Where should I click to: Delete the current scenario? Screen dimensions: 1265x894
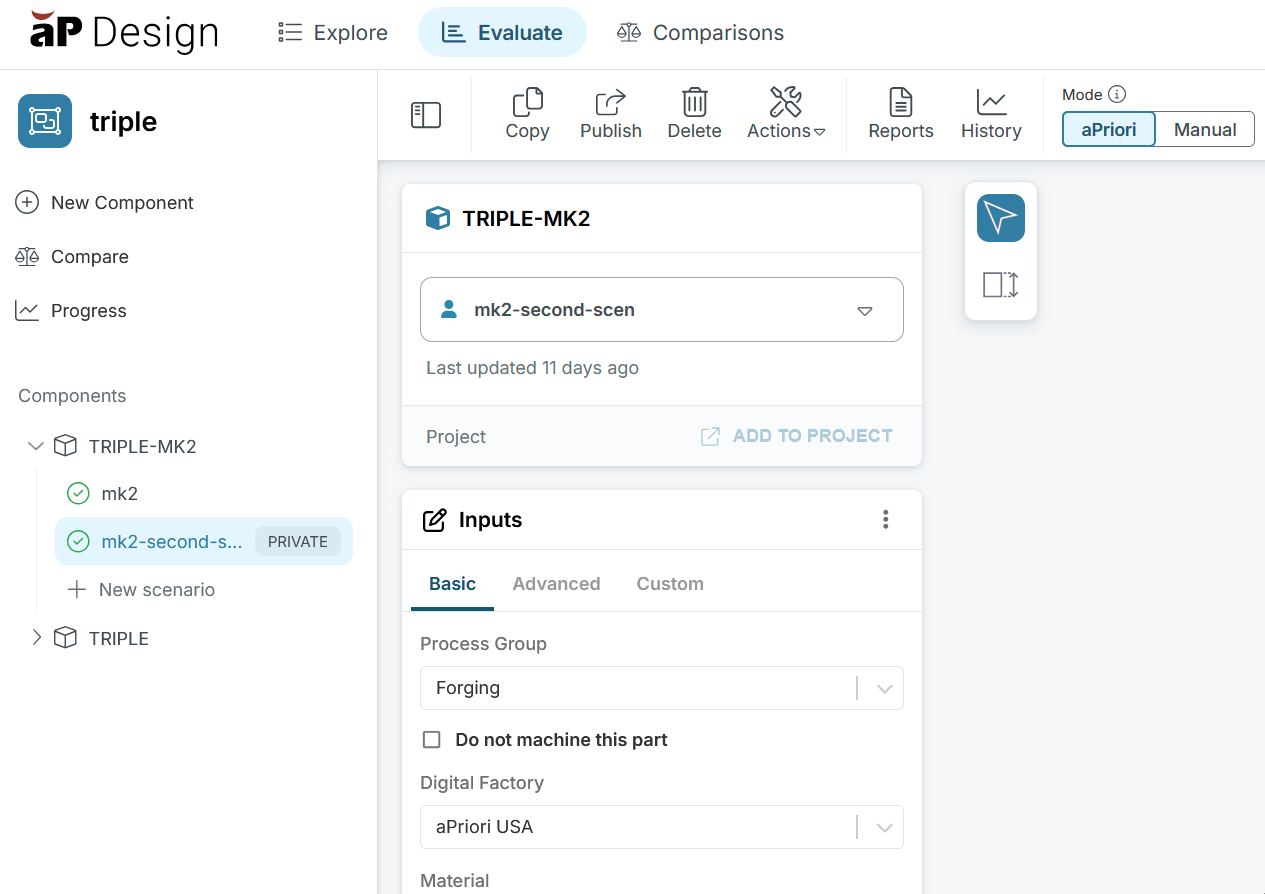[694, 114]
